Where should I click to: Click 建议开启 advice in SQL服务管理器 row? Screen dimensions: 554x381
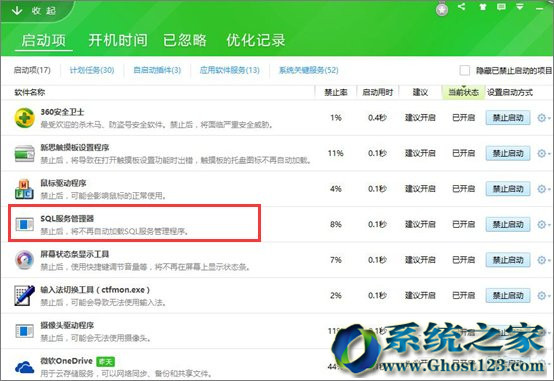click(x=420, y=224)
